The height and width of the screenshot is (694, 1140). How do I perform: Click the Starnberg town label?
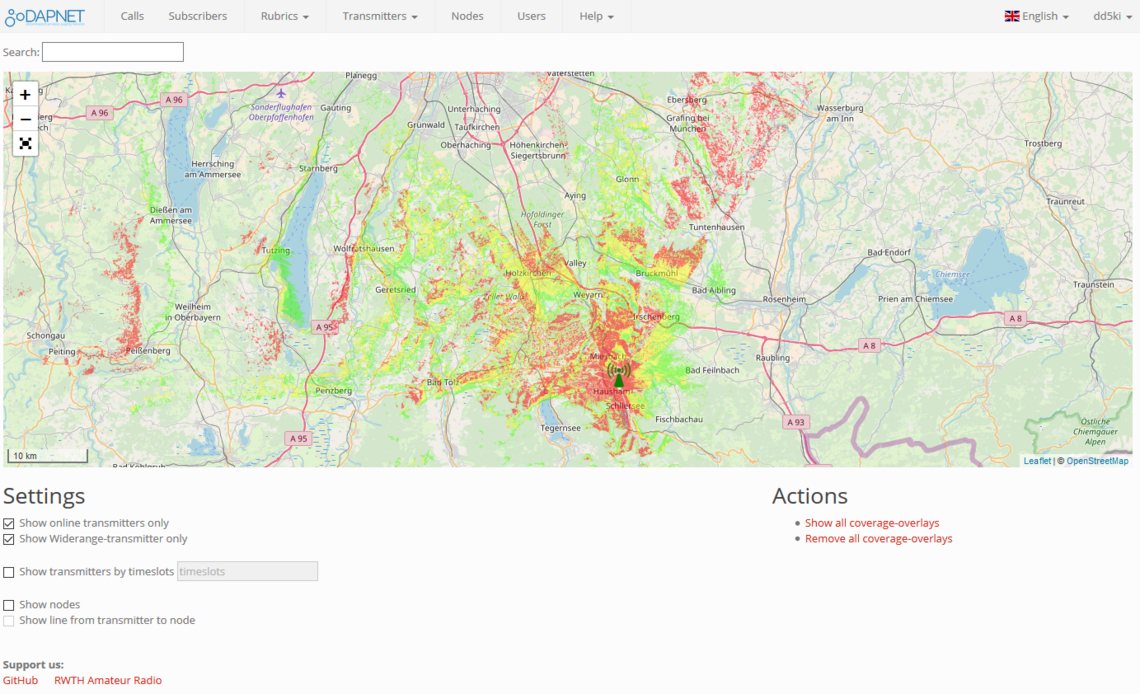pyautogui.click(x=318, y=169)
